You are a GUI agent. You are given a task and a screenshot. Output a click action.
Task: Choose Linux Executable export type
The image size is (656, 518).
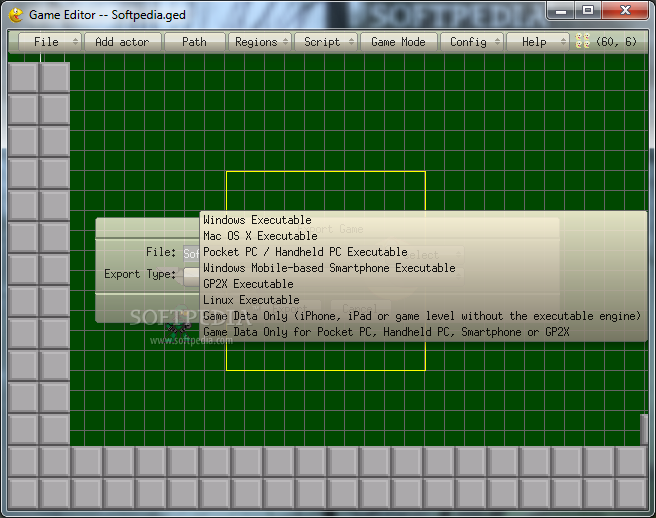423,300
